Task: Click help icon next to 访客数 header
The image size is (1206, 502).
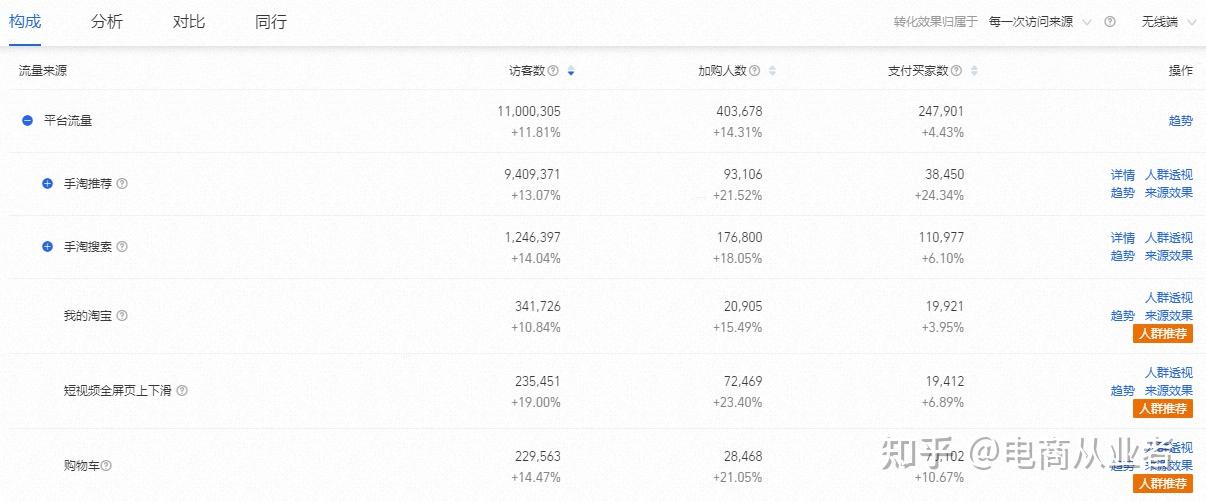Action: 553,71
